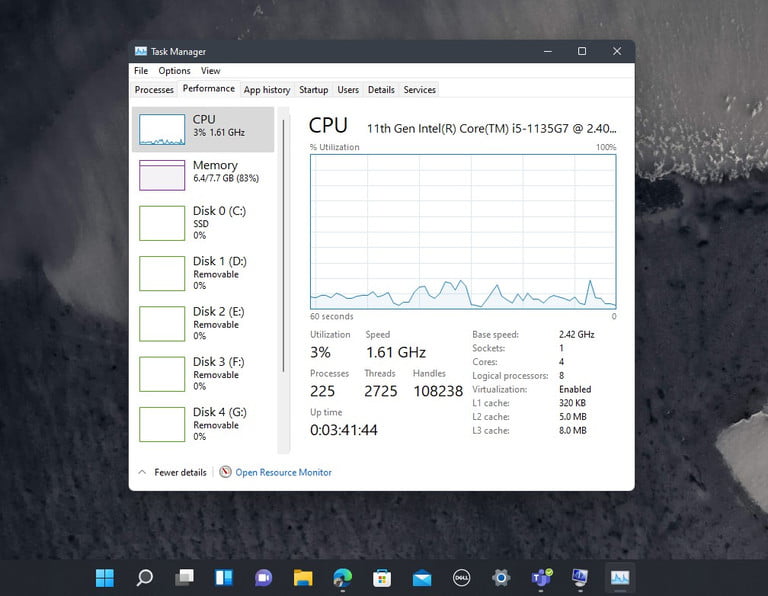Image resolution: width=768 pixels, height=596 pixels.
Task: Select Disk 3 (F:) removable entry
Action: point(203,374)
